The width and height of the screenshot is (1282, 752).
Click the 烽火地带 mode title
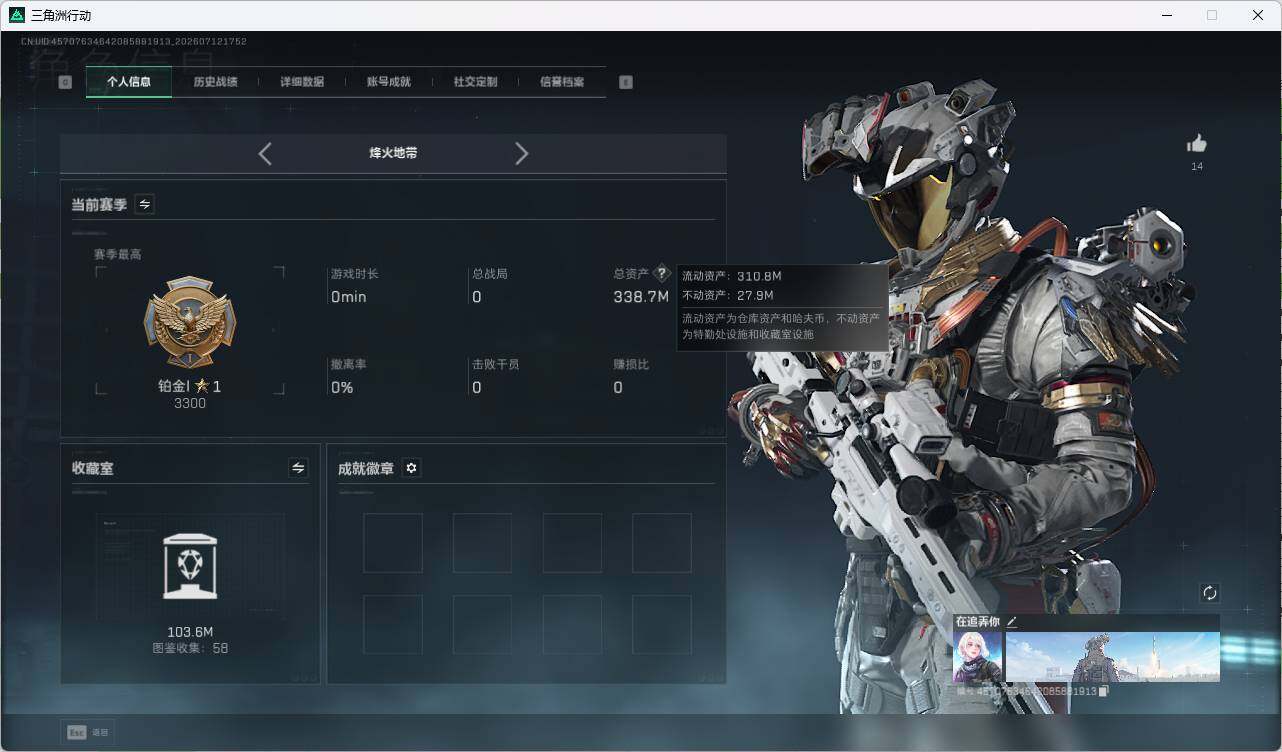tap(393, 153)
